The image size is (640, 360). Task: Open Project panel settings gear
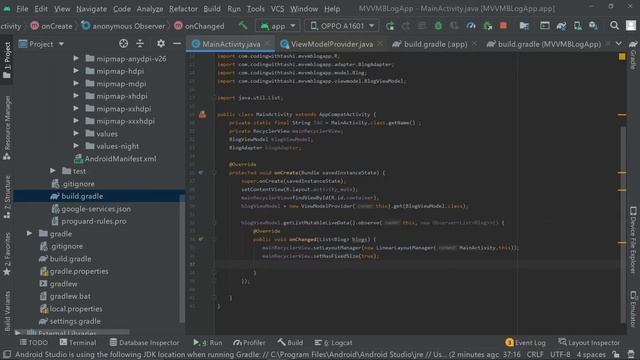point(161,43)
